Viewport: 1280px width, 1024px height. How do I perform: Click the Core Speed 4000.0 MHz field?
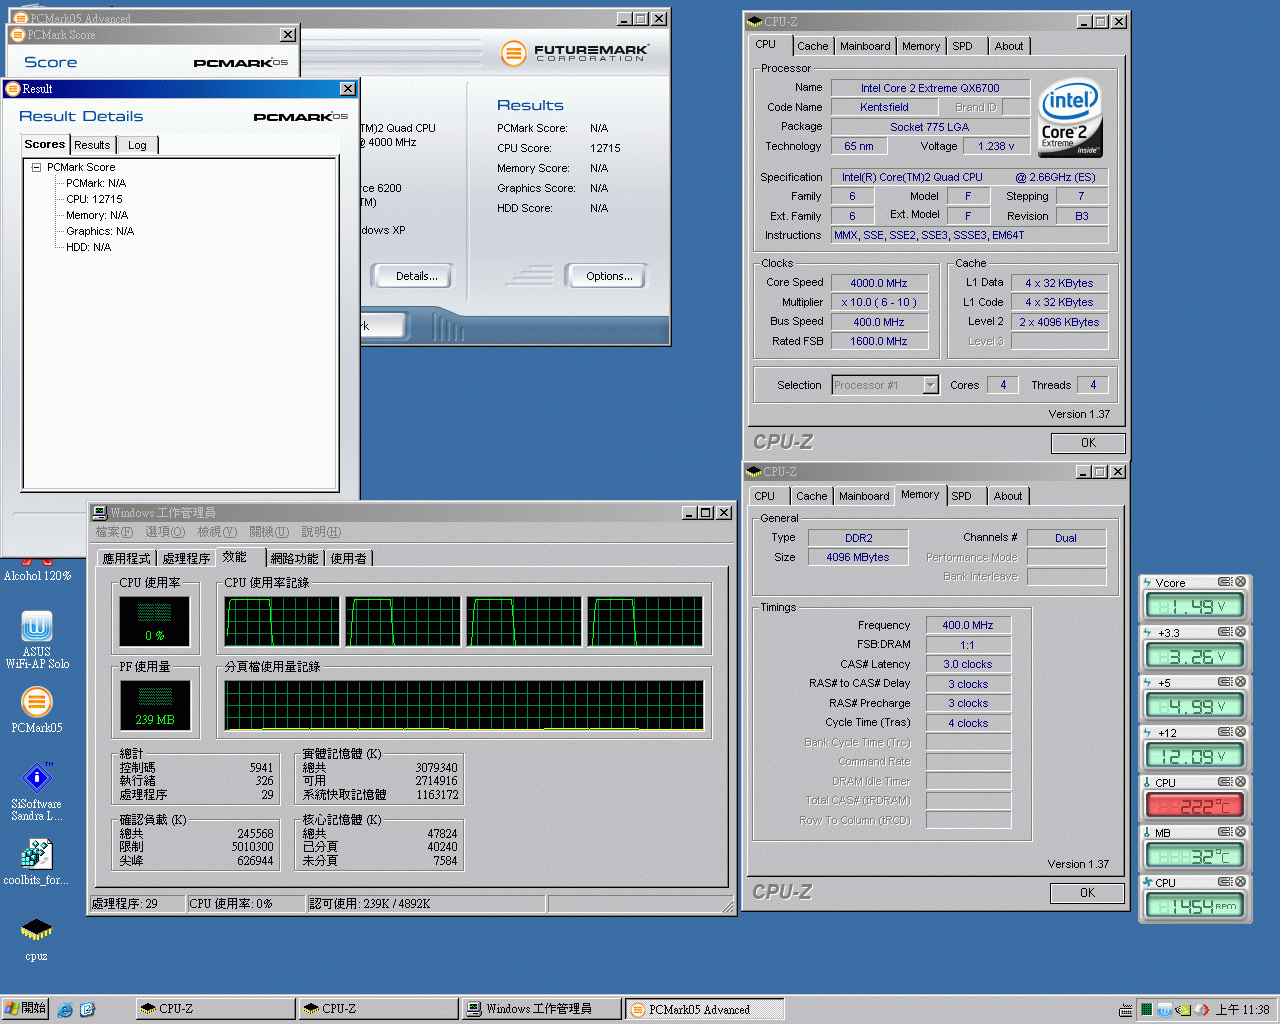tap(879, 283)
